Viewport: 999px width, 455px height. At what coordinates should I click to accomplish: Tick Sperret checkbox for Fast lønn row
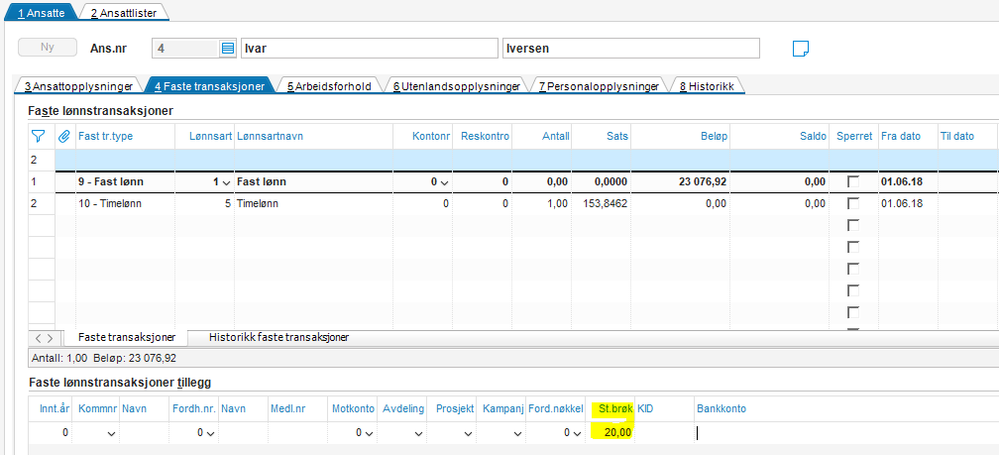[x=852, y=182]
